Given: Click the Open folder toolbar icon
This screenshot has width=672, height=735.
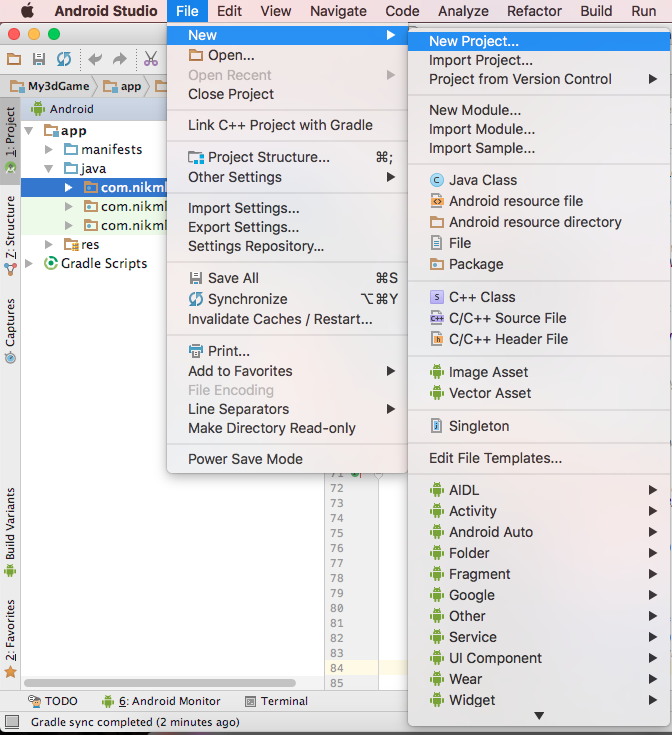Looking at the screenshot, I should [14, 59].
